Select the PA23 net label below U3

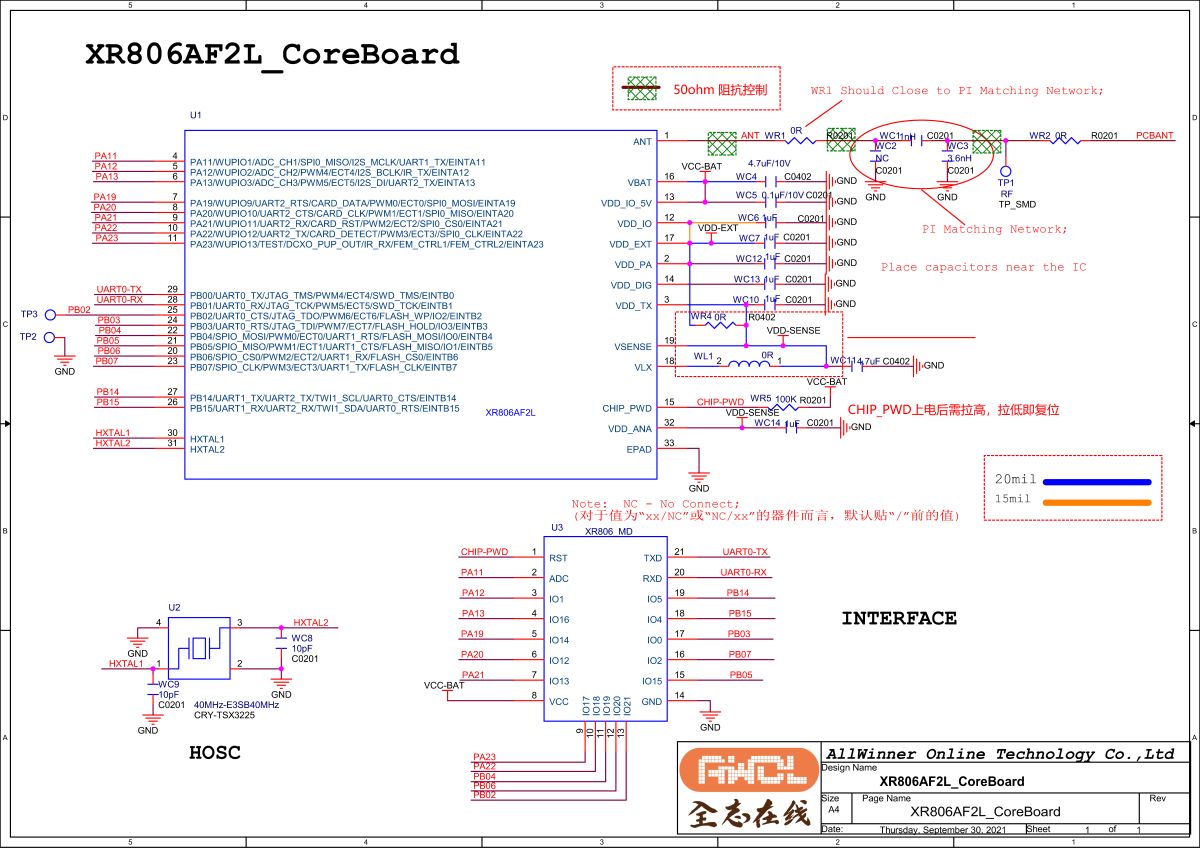[x=485, y=757]
